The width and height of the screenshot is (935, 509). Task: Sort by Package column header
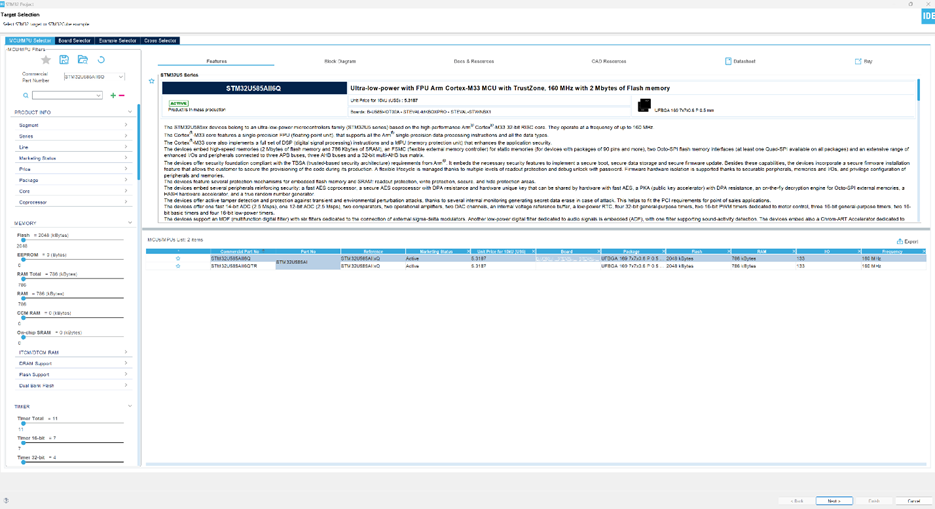point(632,252)
